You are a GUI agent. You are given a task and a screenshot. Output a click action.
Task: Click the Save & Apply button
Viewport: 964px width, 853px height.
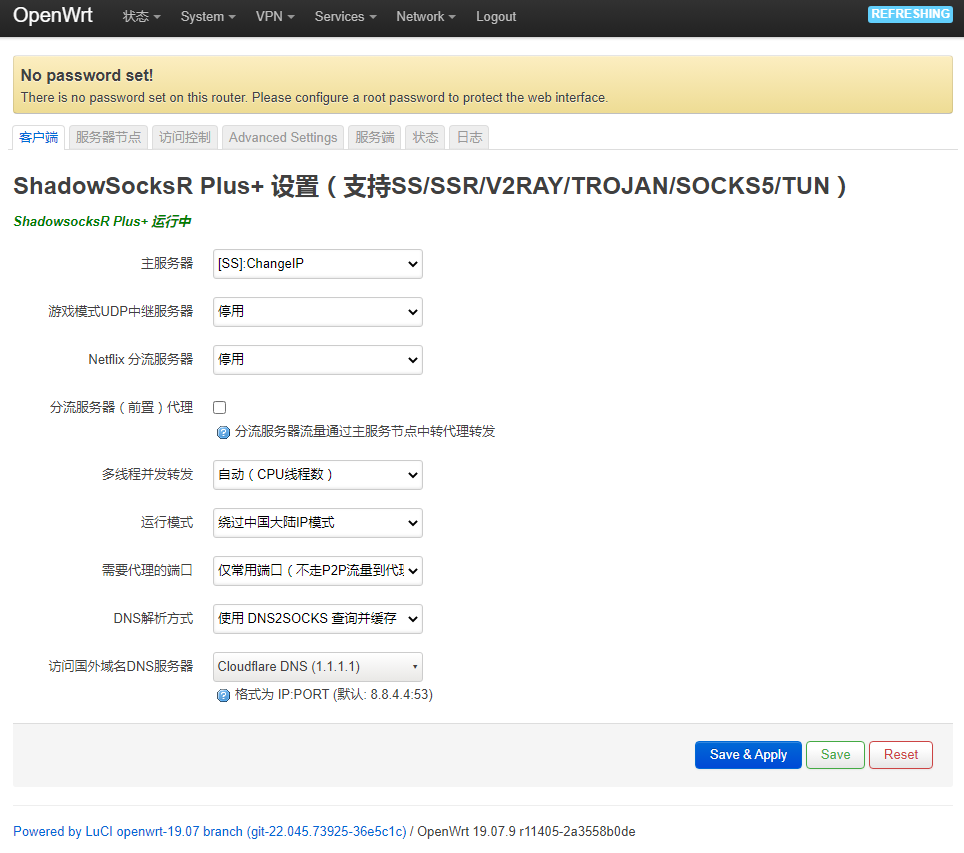pyautogui.click(x=748, y=755)
